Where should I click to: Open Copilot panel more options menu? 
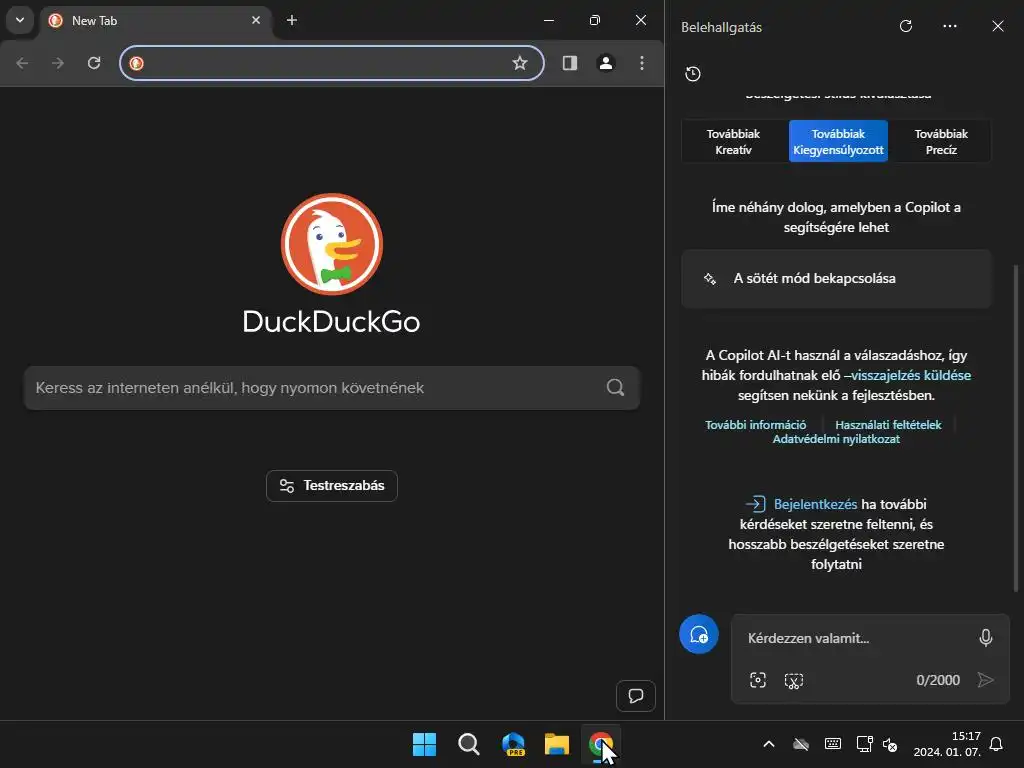click(950, 26)
